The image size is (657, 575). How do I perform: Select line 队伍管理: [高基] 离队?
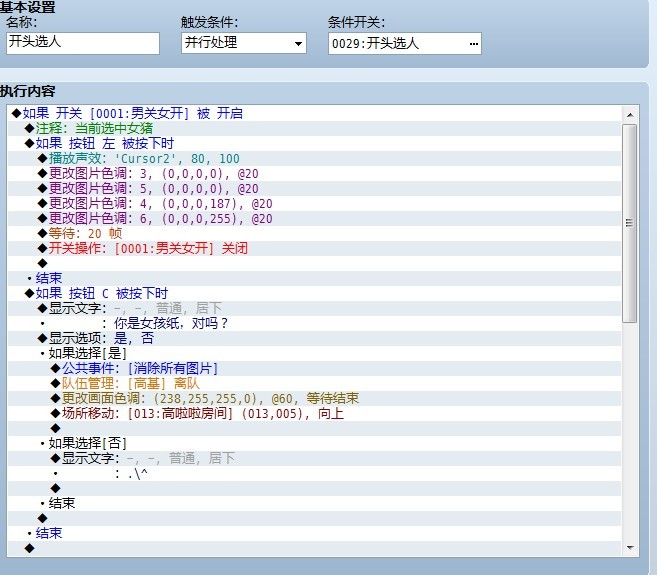coord(314,383)
